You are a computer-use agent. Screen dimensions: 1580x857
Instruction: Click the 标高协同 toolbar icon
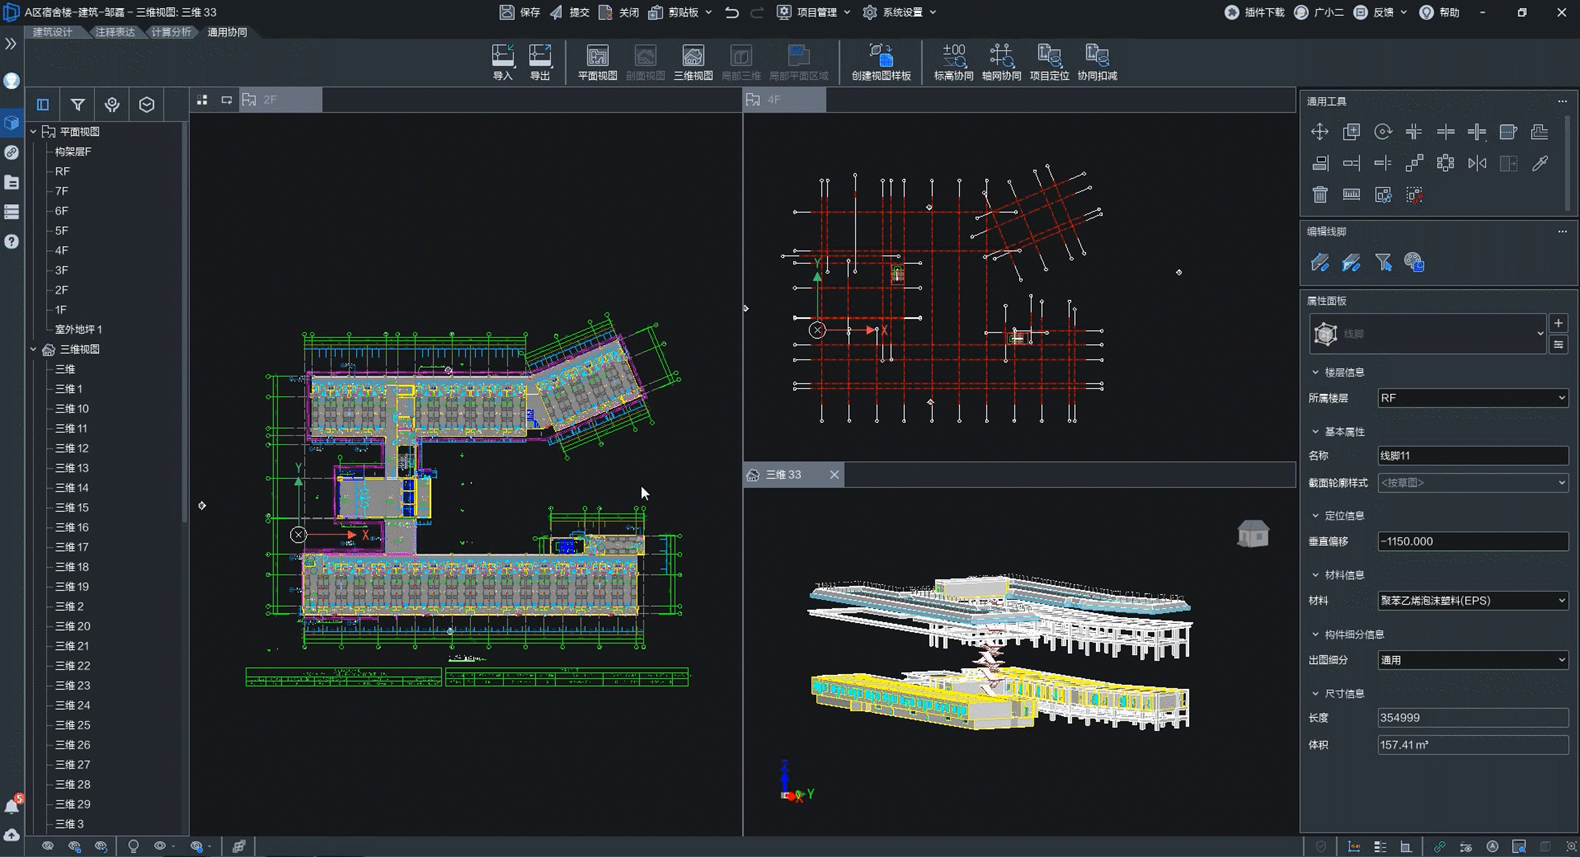[x=953, y=62]
